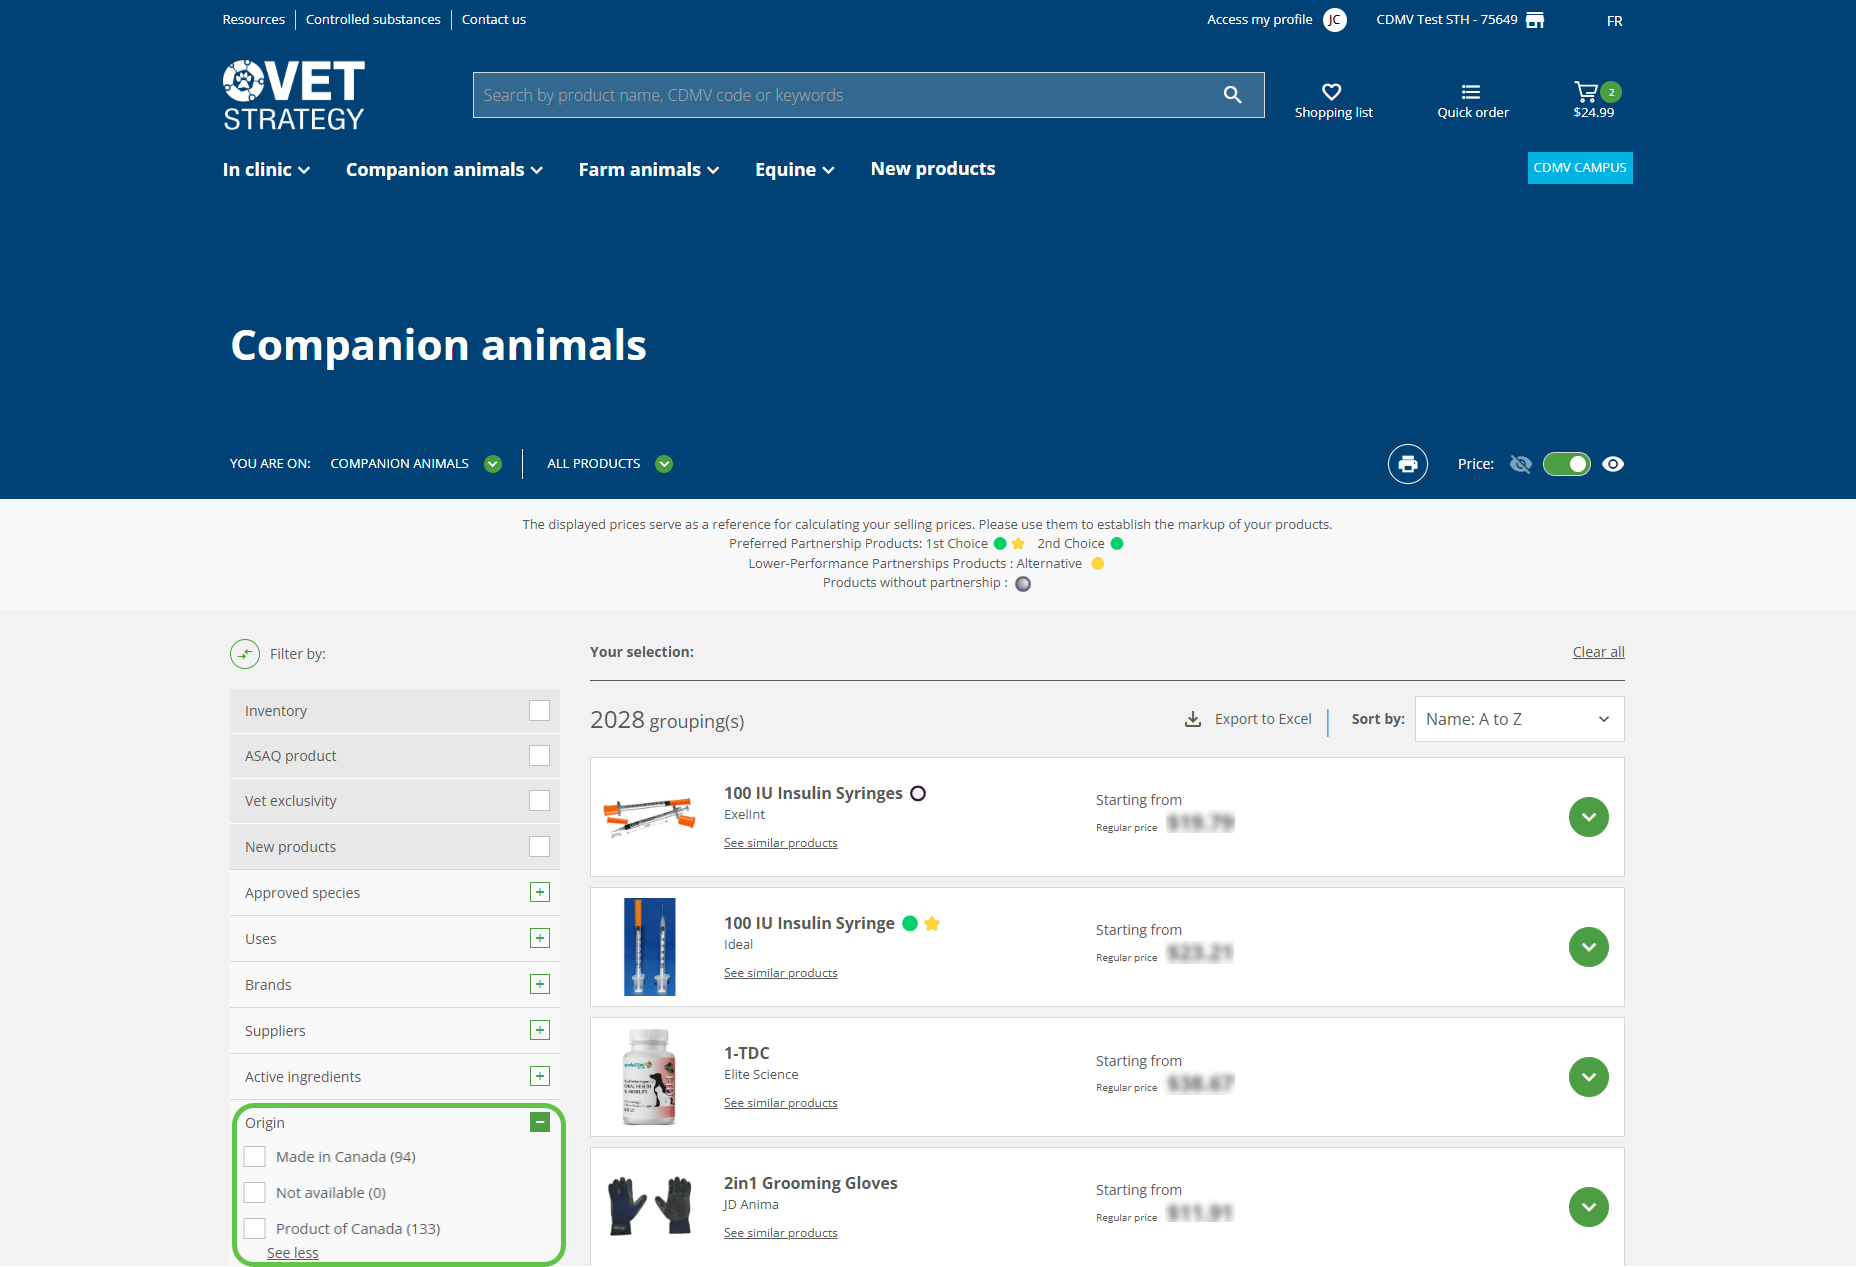Viewport: 1856px width, 1267px height.
Task: Open the COMPANION ANIMALS breadcrumb dropdown
Action: click(x=492, y=464)
